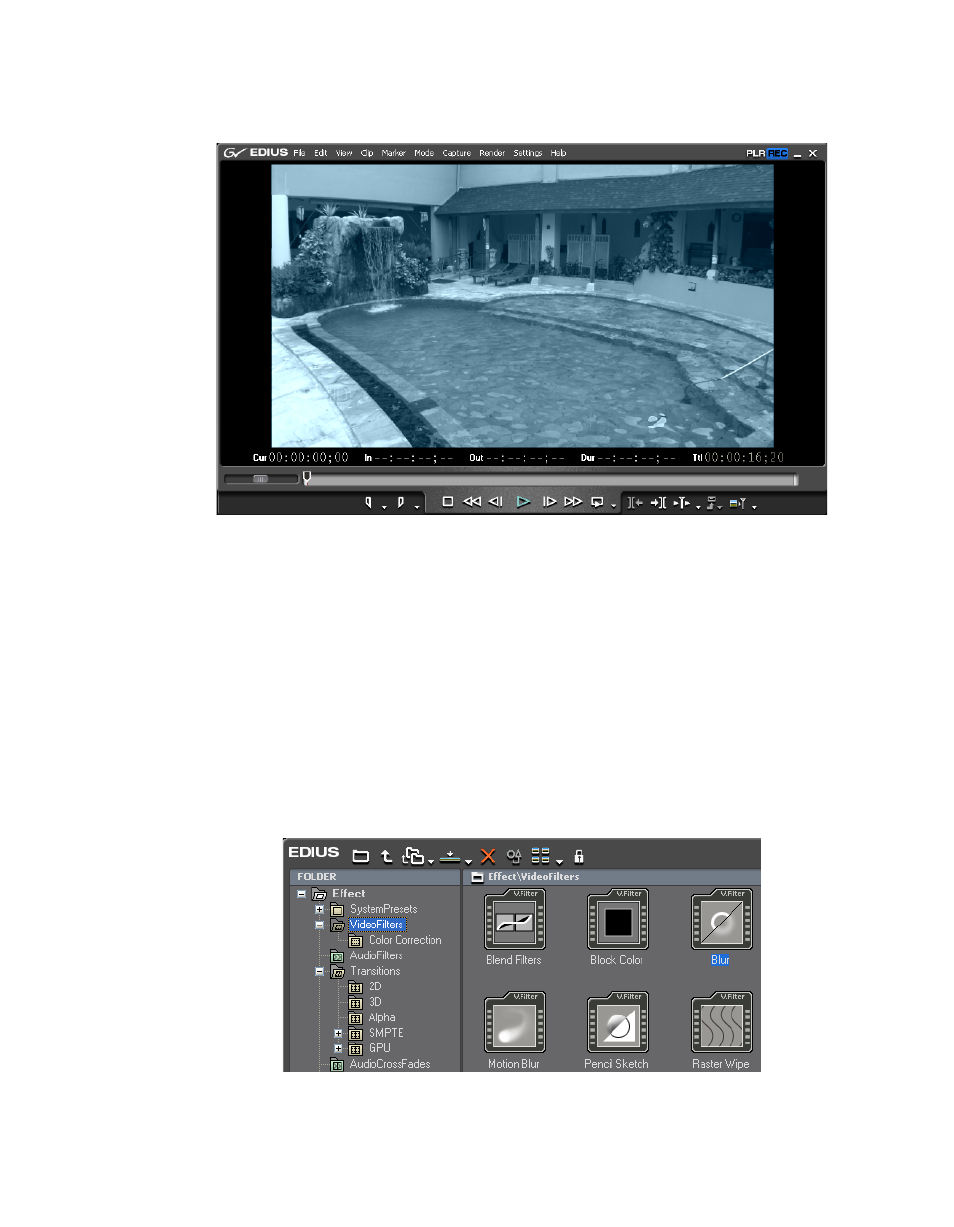Image resolution: width=954 pixels, height=1227 pixels.
Task: Select the 2D transitions folder
Action: coord(375,987)
